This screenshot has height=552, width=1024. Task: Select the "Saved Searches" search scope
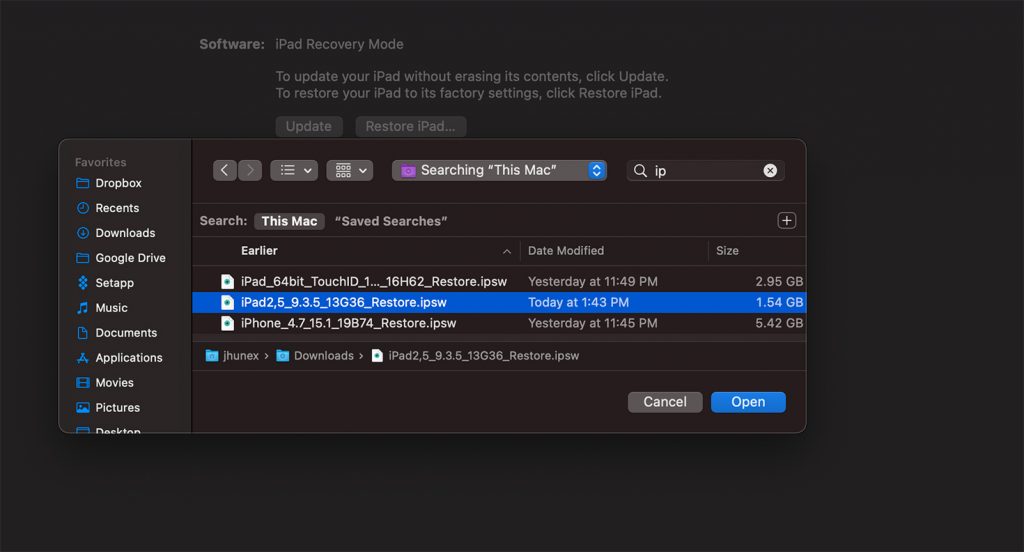point(391,221)
